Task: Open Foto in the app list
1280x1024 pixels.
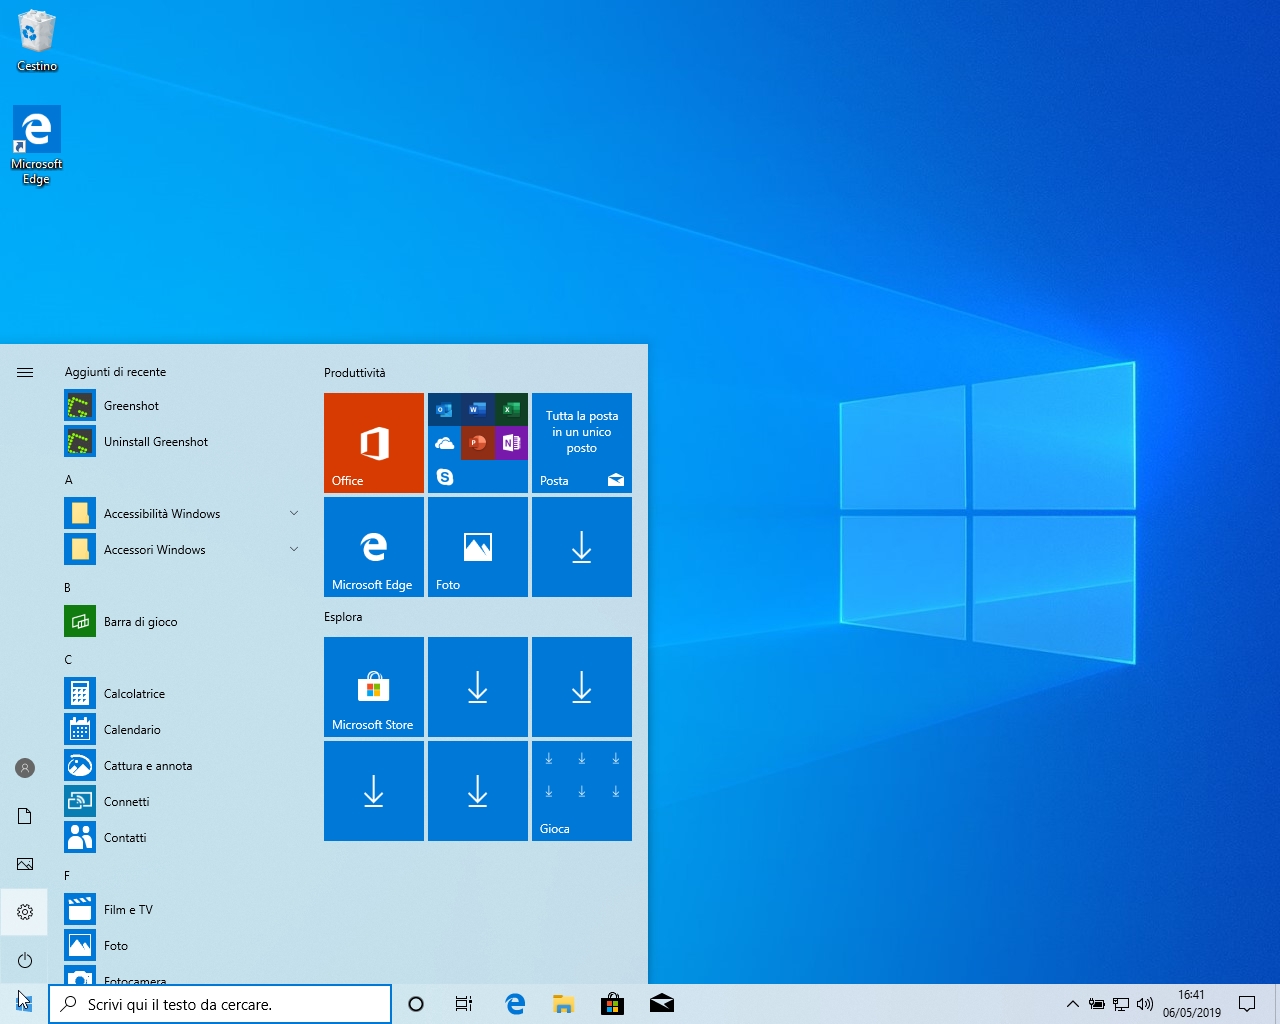Action: 182,946
